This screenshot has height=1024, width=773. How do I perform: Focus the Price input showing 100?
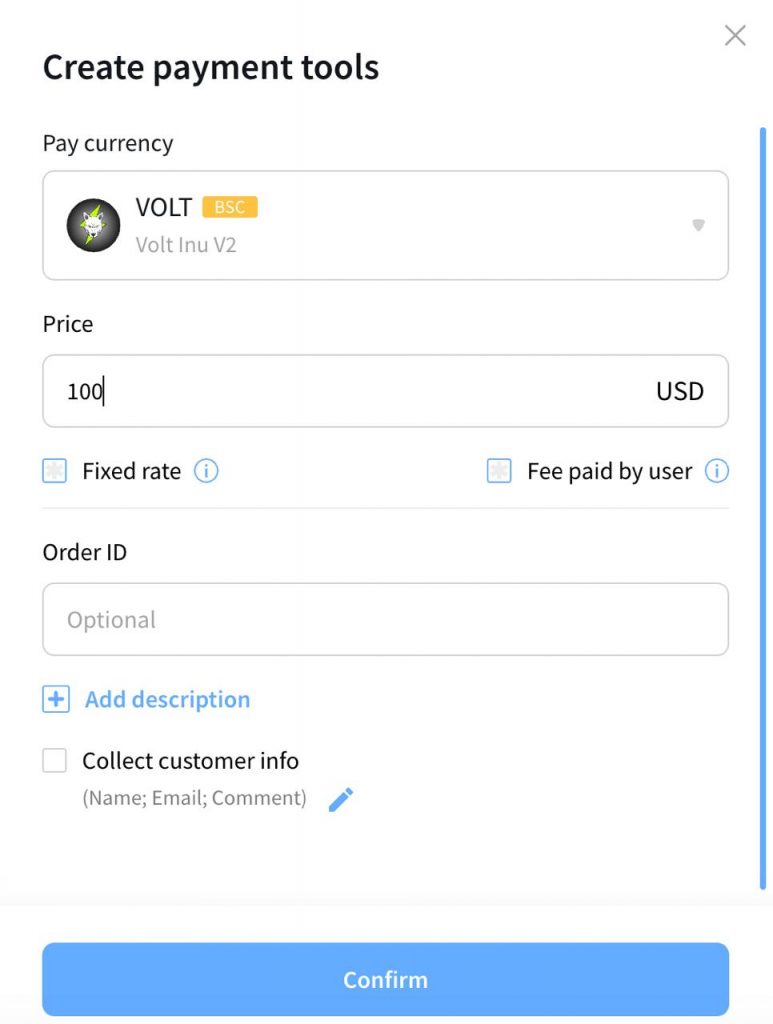[340, 391]
